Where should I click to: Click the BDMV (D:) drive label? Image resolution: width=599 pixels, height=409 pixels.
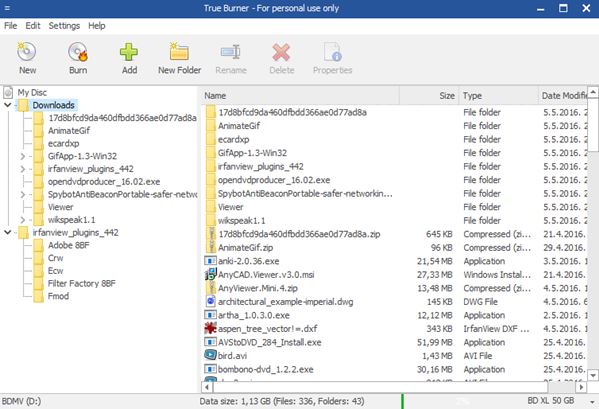pyautogui.click(x=21, y=401)
